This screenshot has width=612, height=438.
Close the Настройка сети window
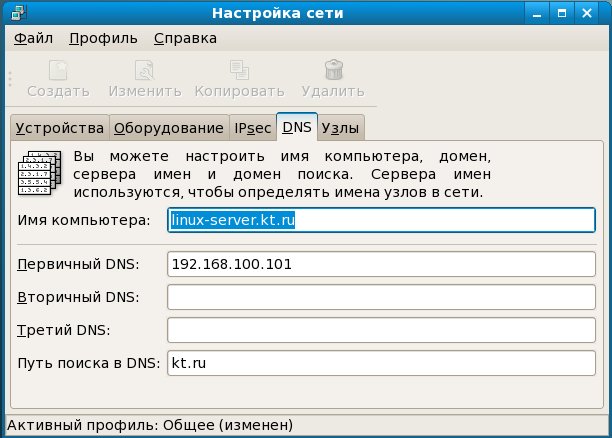click(x=587, y=13)
